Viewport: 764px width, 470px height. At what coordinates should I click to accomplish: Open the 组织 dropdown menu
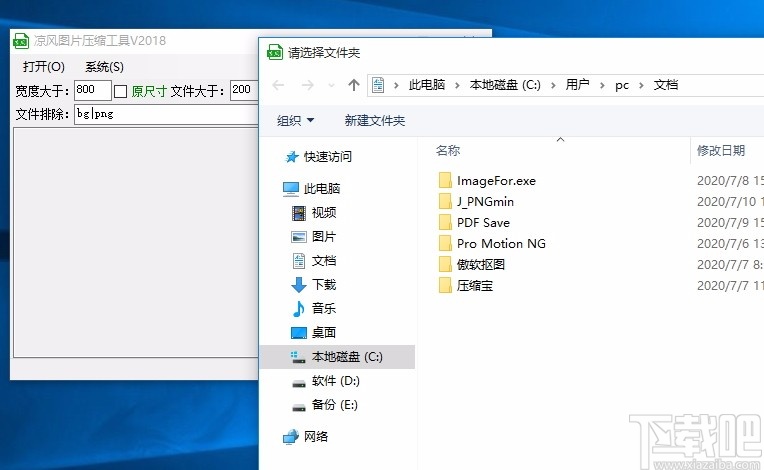coord(295,121)
